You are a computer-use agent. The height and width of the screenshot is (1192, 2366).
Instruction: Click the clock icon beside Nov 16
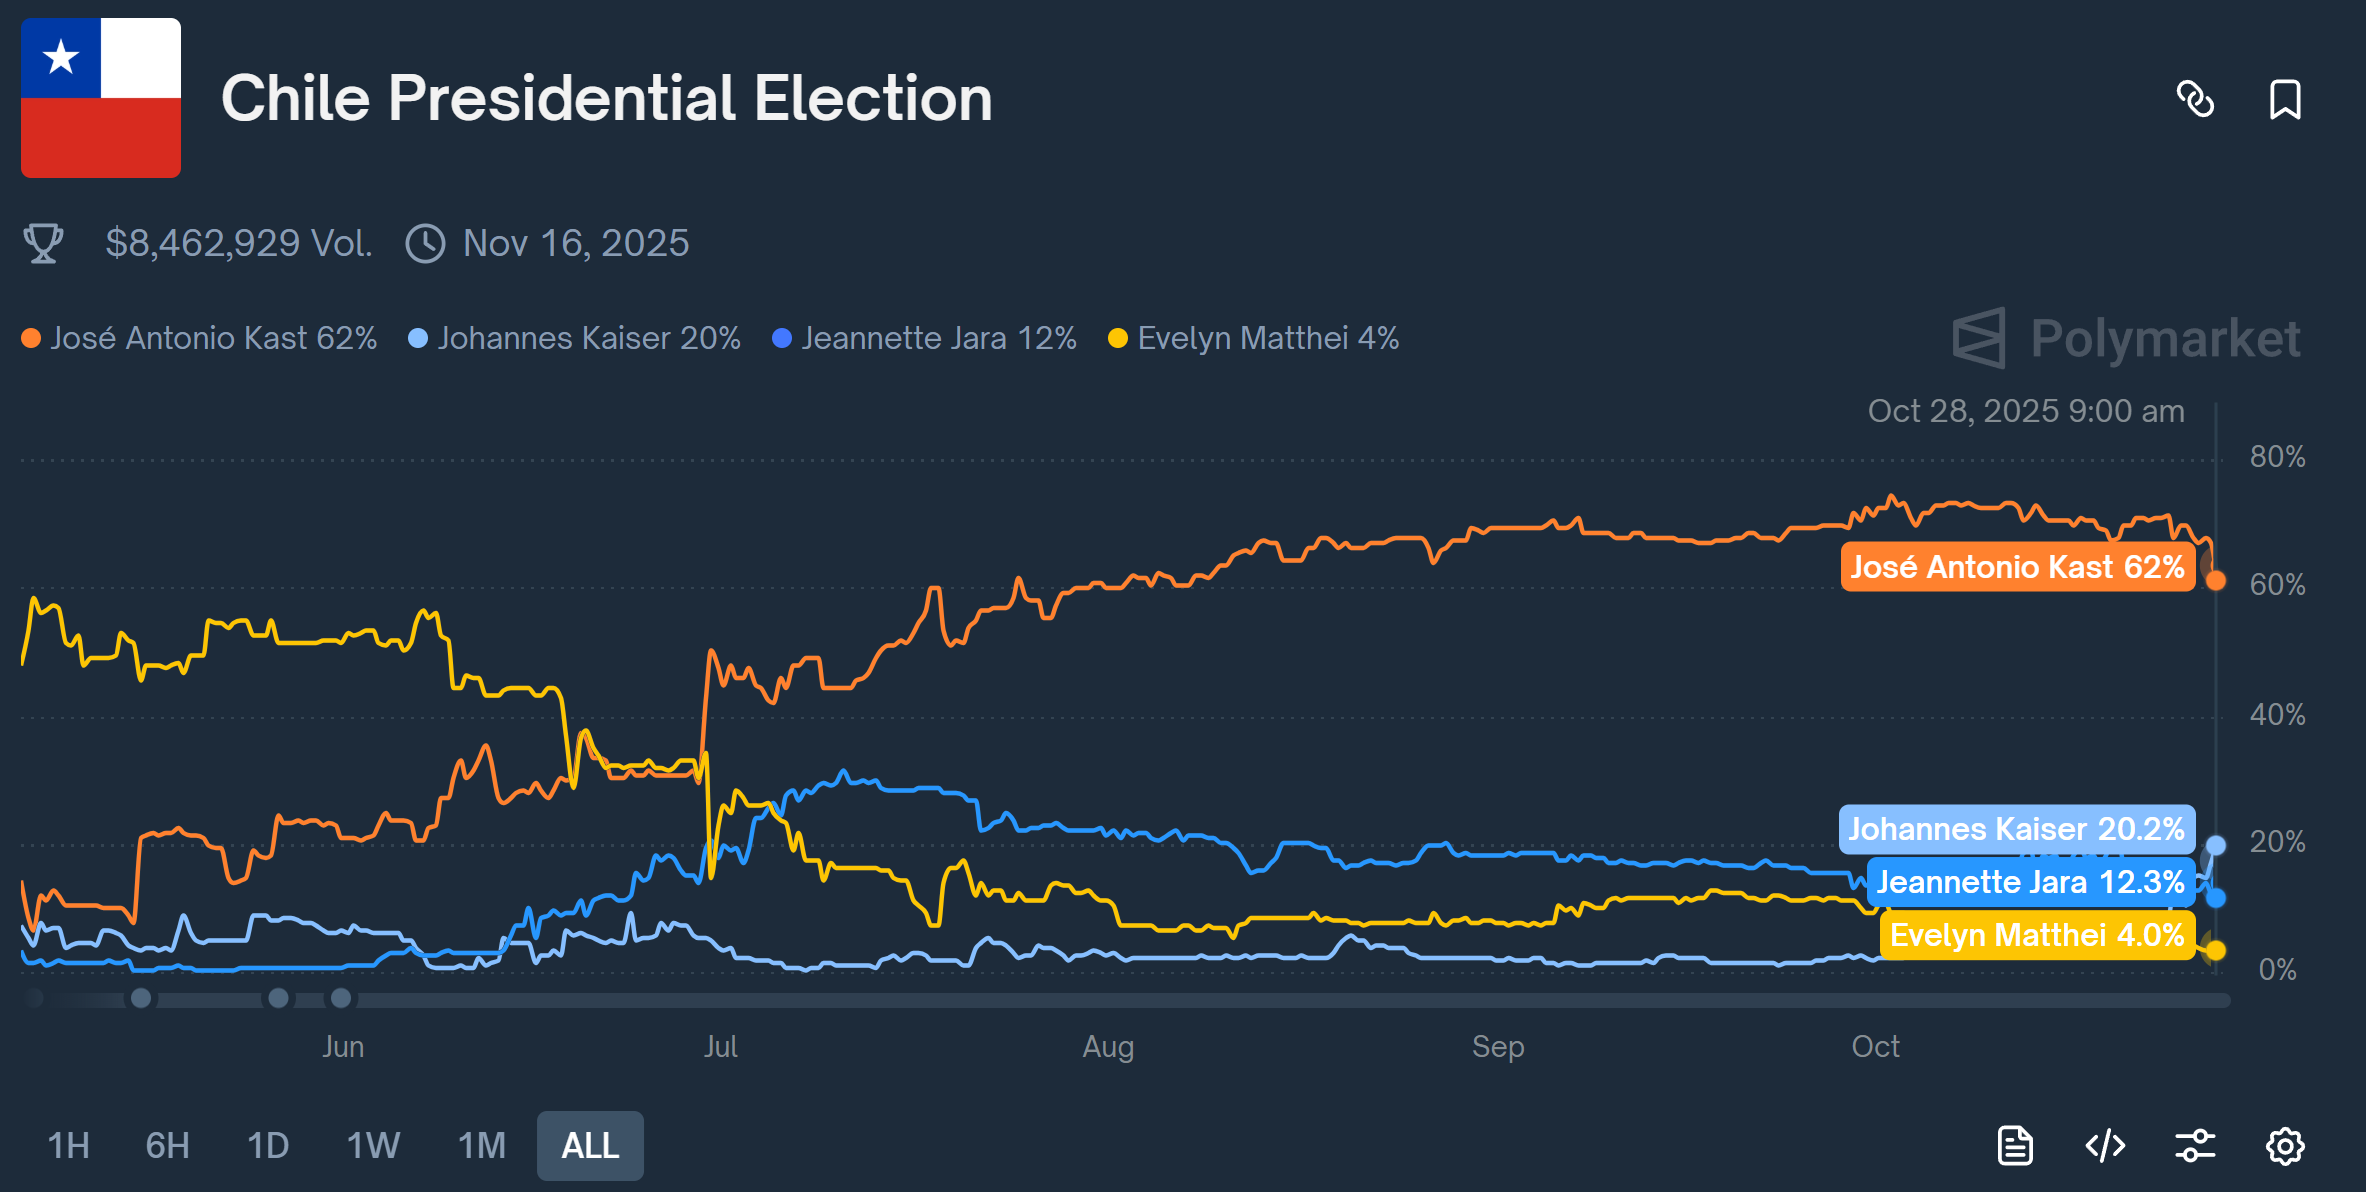425,243
